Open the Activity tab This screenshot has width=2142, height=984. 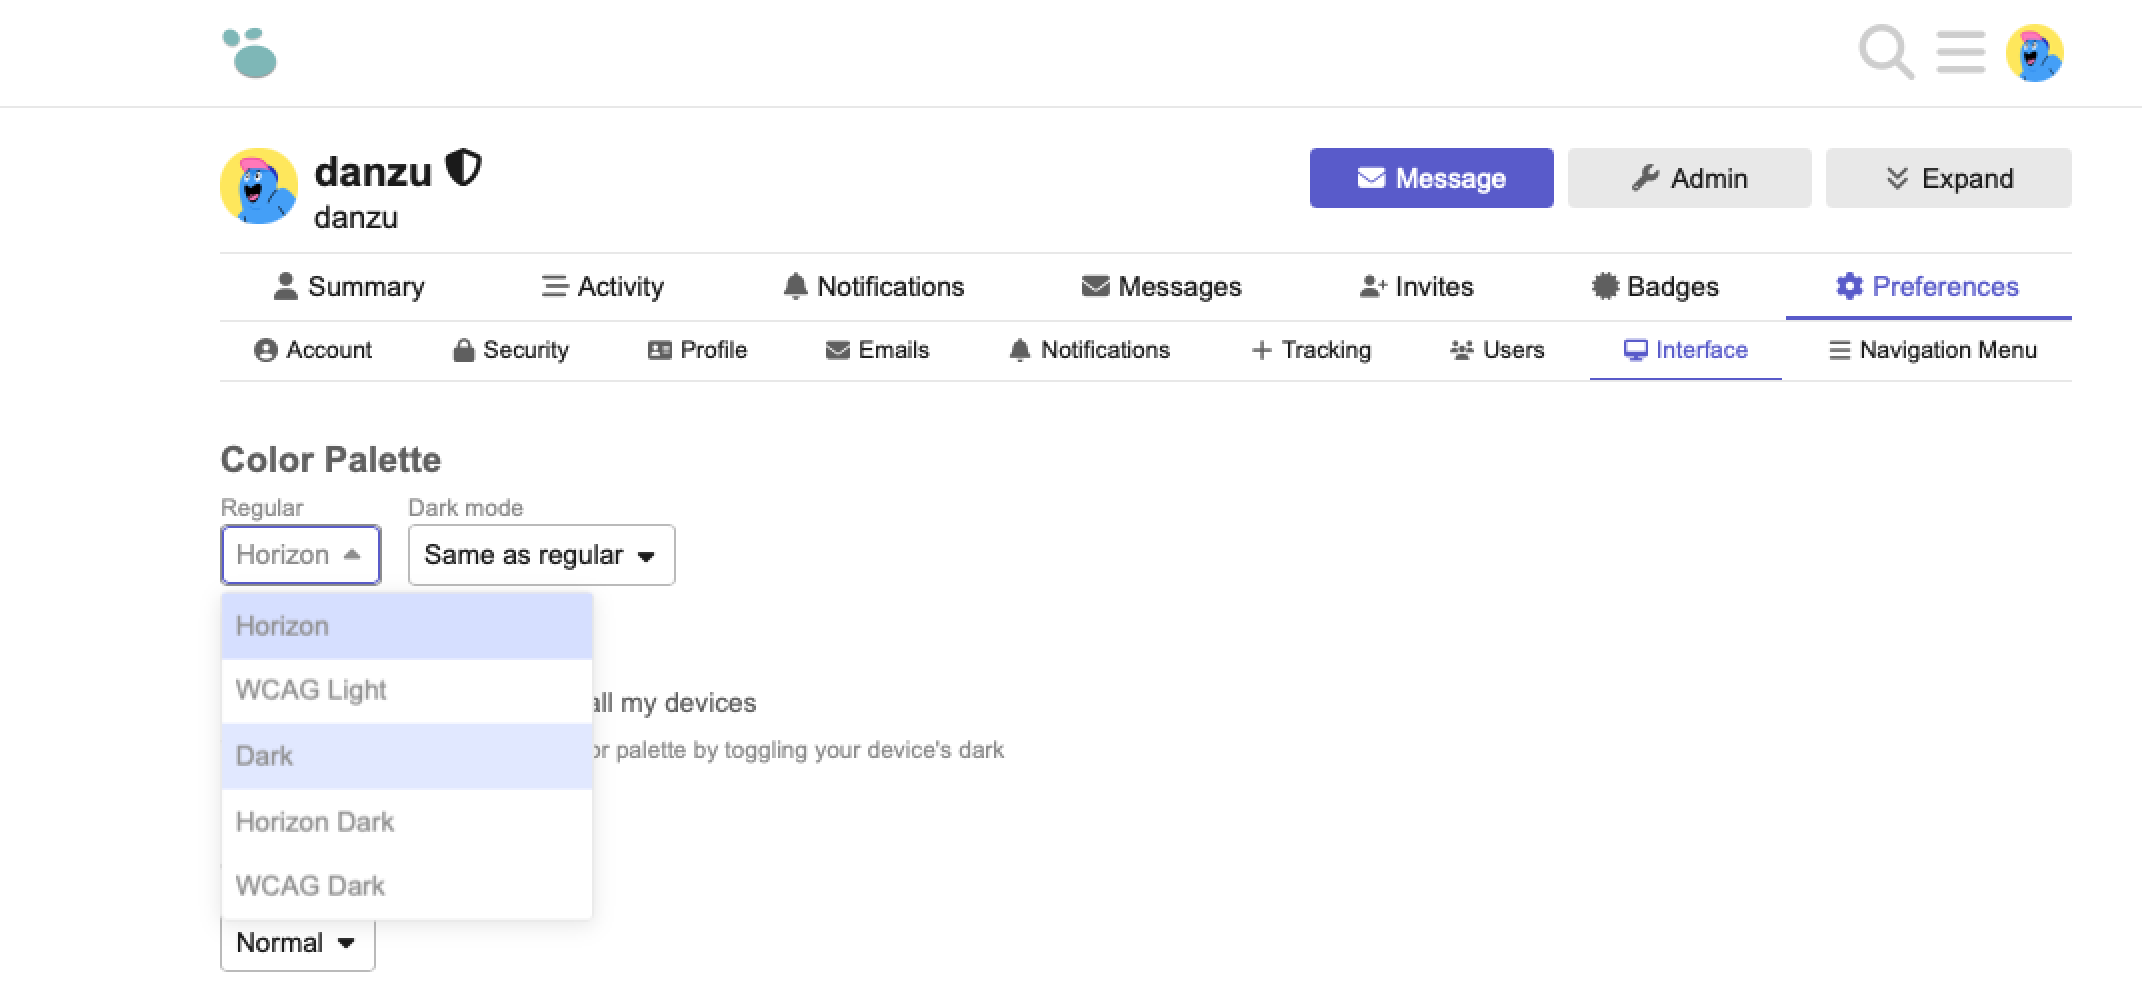[x=602, y=287]
